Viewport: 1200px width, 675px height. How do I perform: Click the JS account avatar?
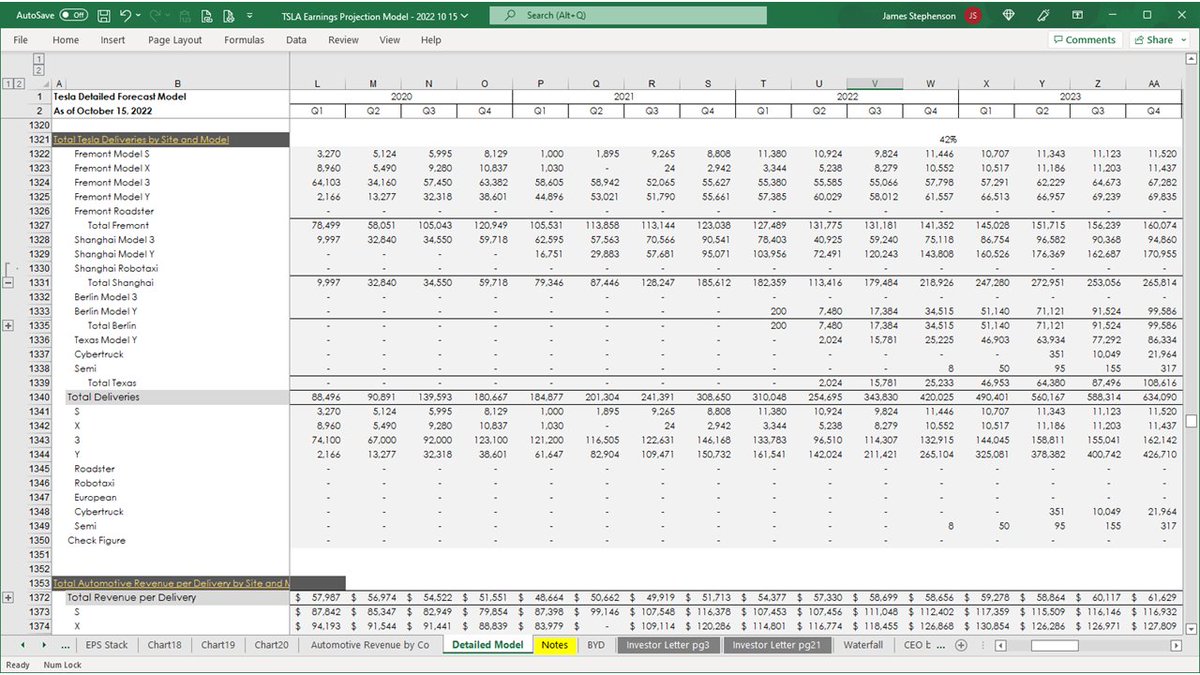(x=973, y=16)
